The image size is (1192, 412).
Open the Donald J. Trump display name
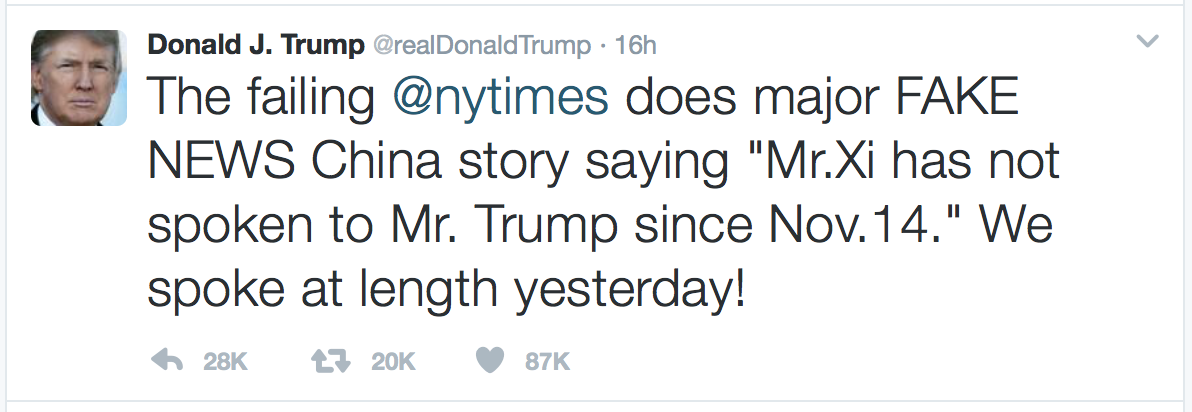tap(254, 45)
